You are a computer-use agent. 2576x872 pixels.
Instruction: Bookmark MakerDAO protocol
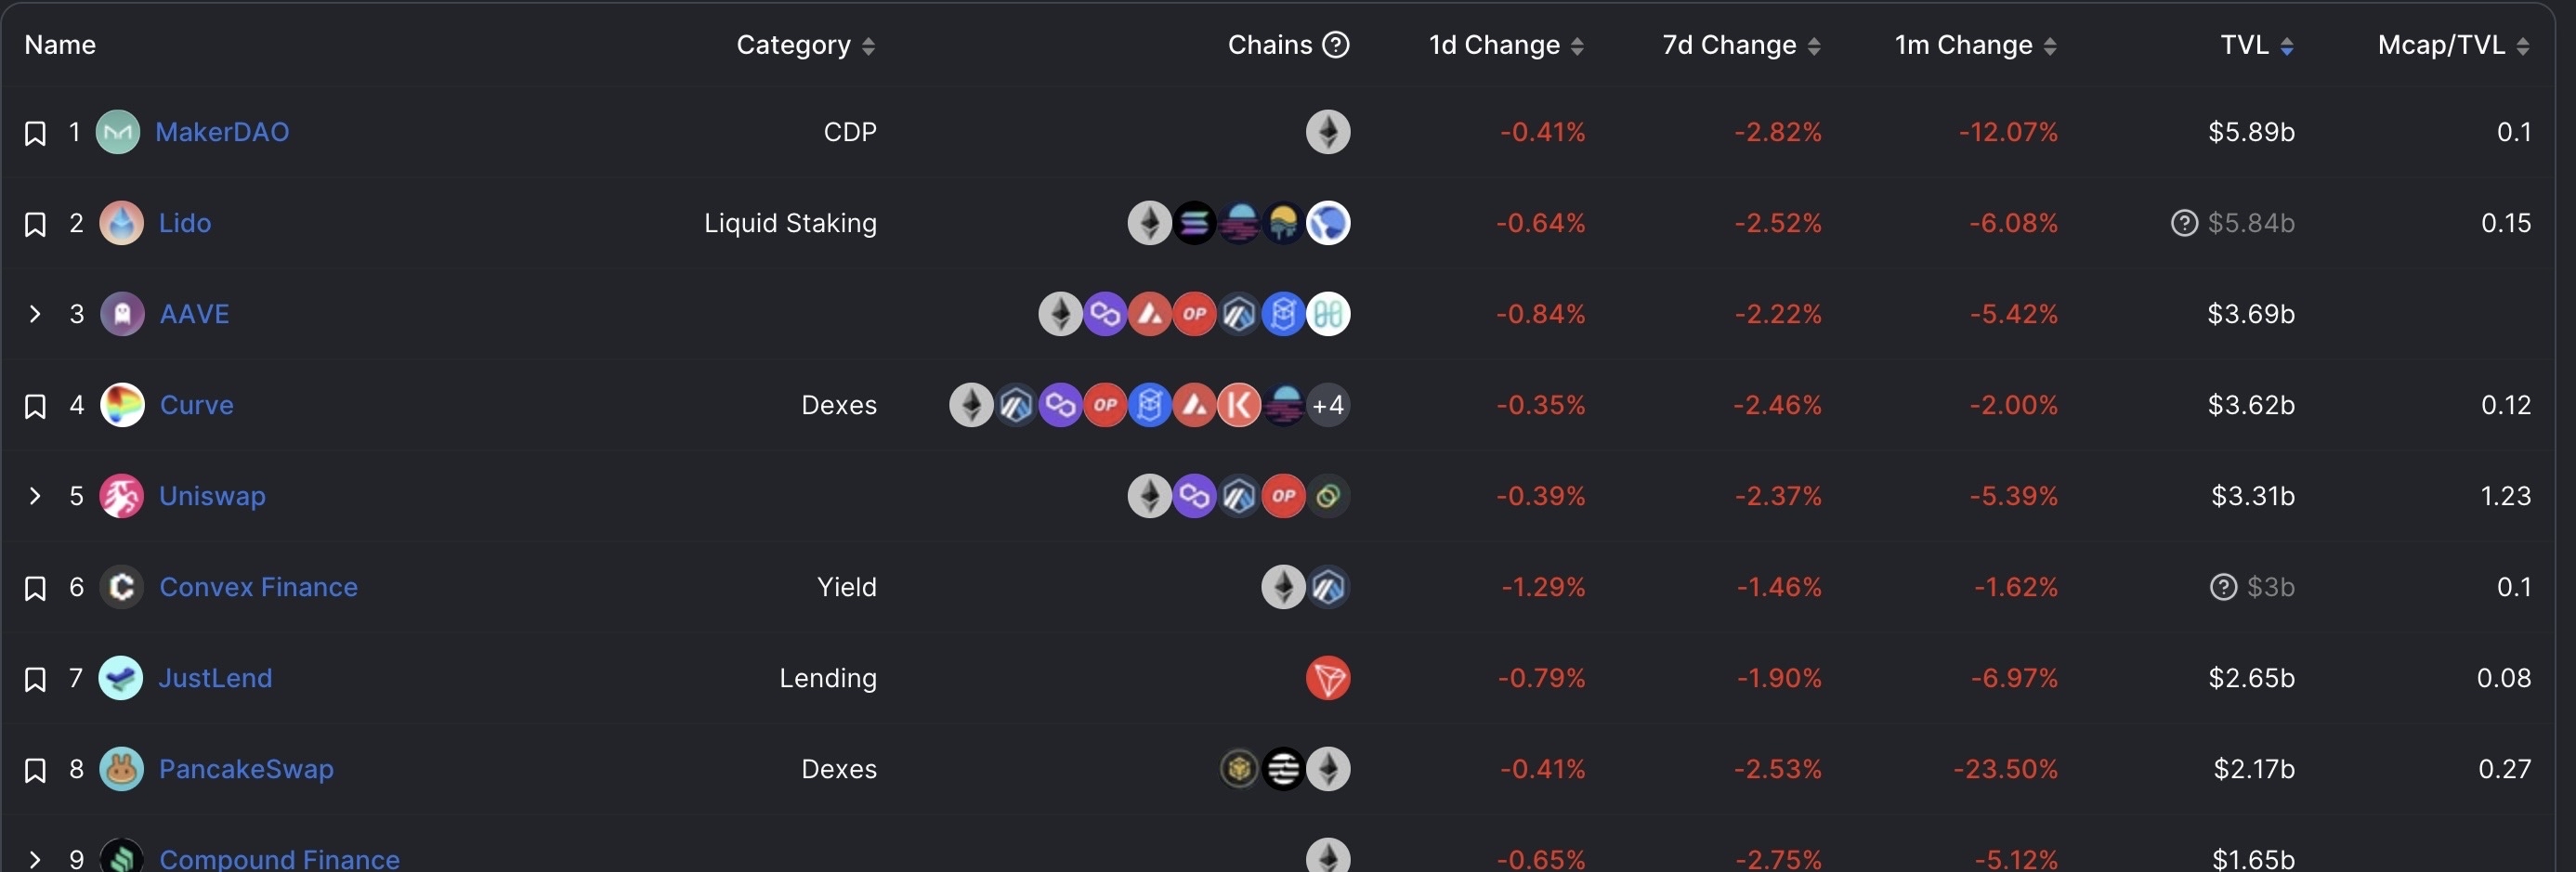coord(35,133)
